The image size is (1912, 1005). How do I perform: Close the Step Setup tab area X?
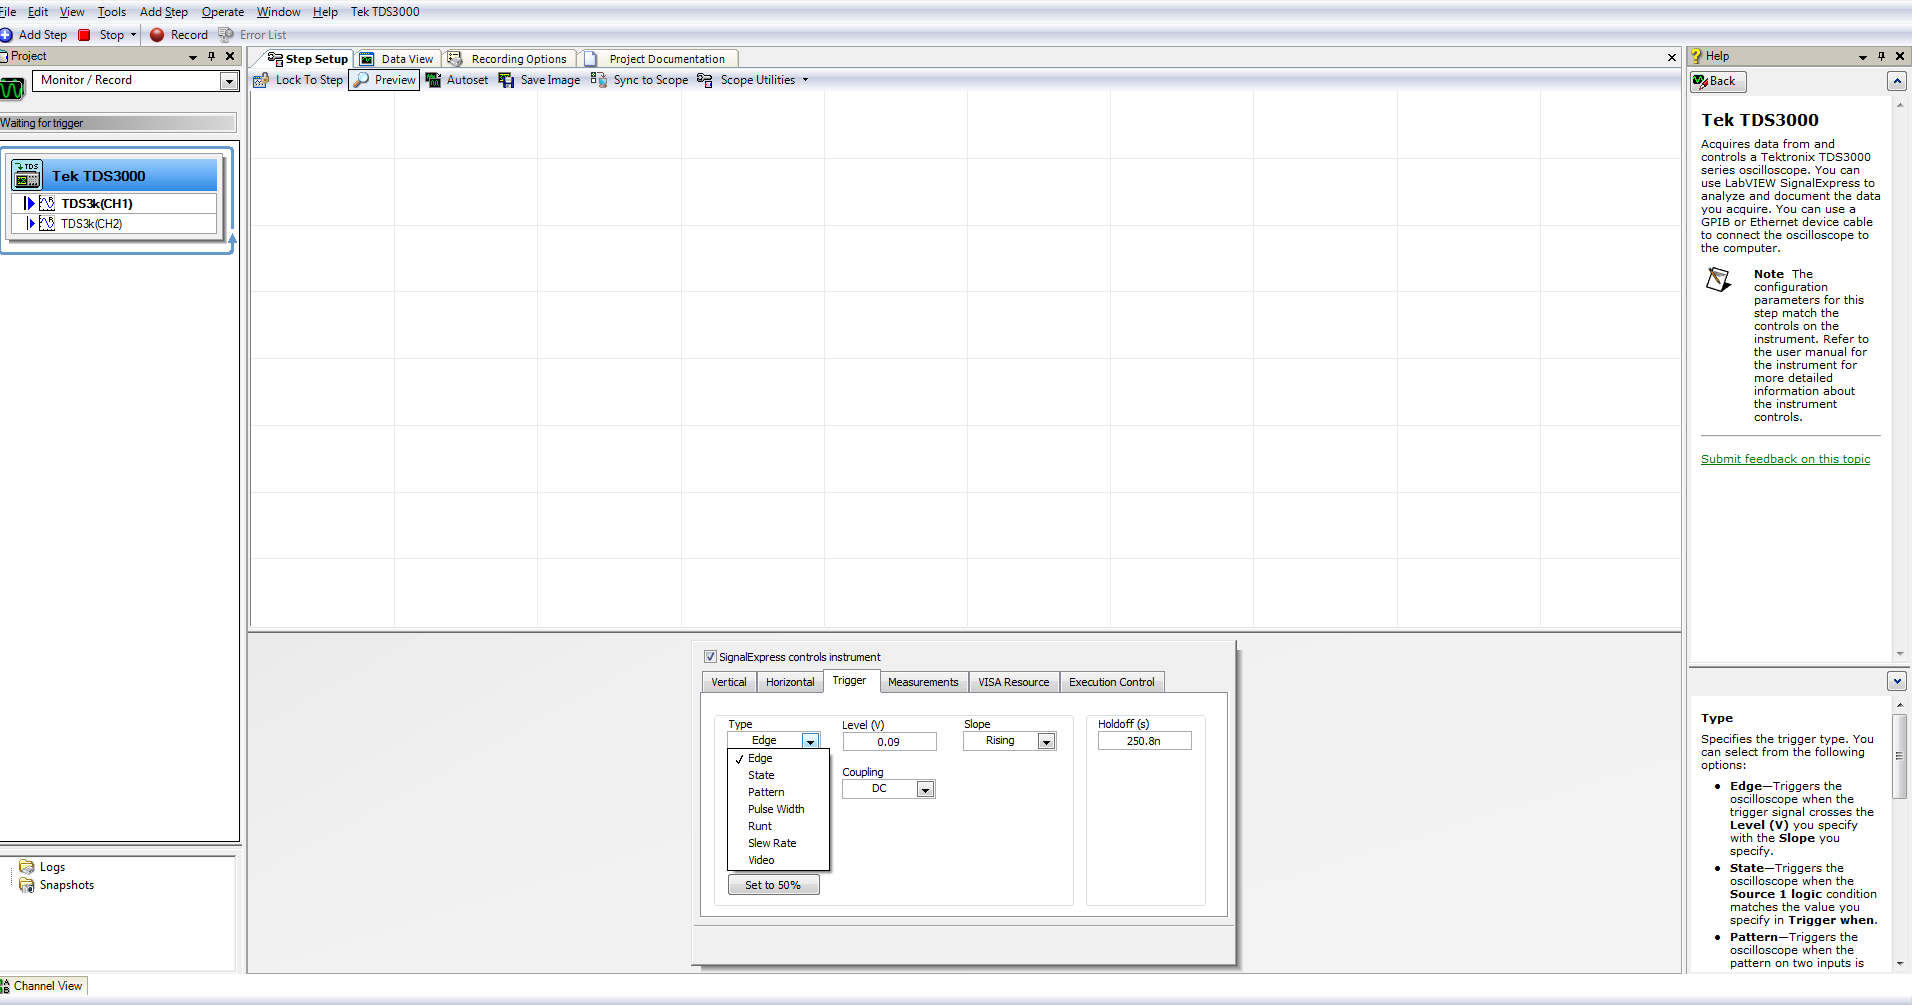pos(1672,58)
